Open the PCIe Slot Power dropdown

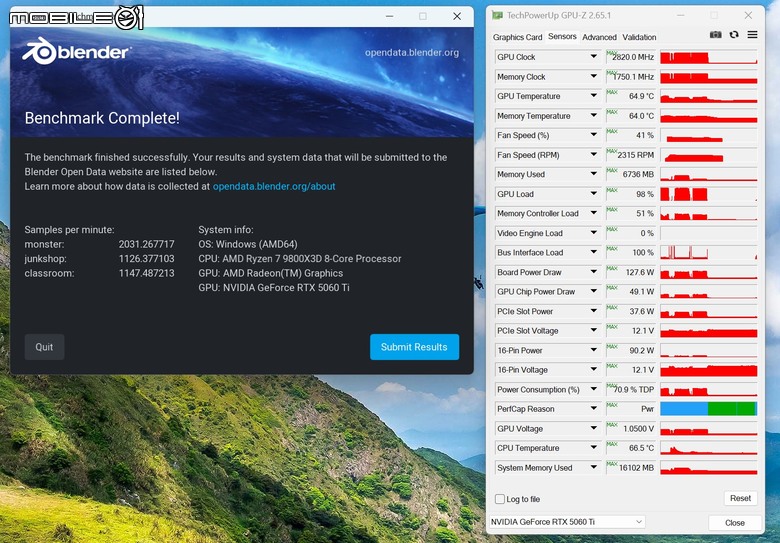click(x=593, y=311)
